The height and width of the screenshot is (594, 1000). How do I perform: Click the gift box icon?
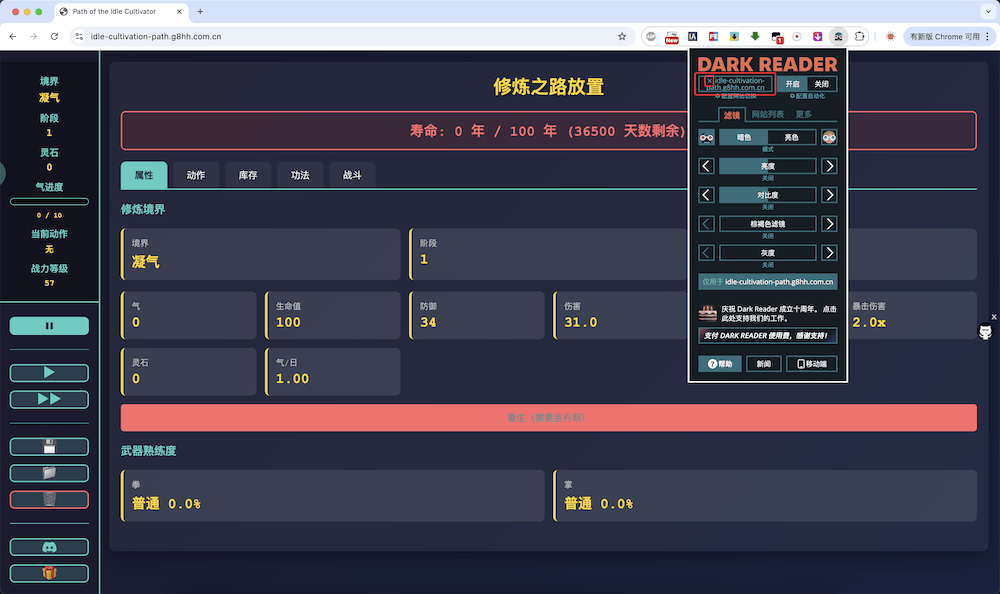tap(49, 573)
